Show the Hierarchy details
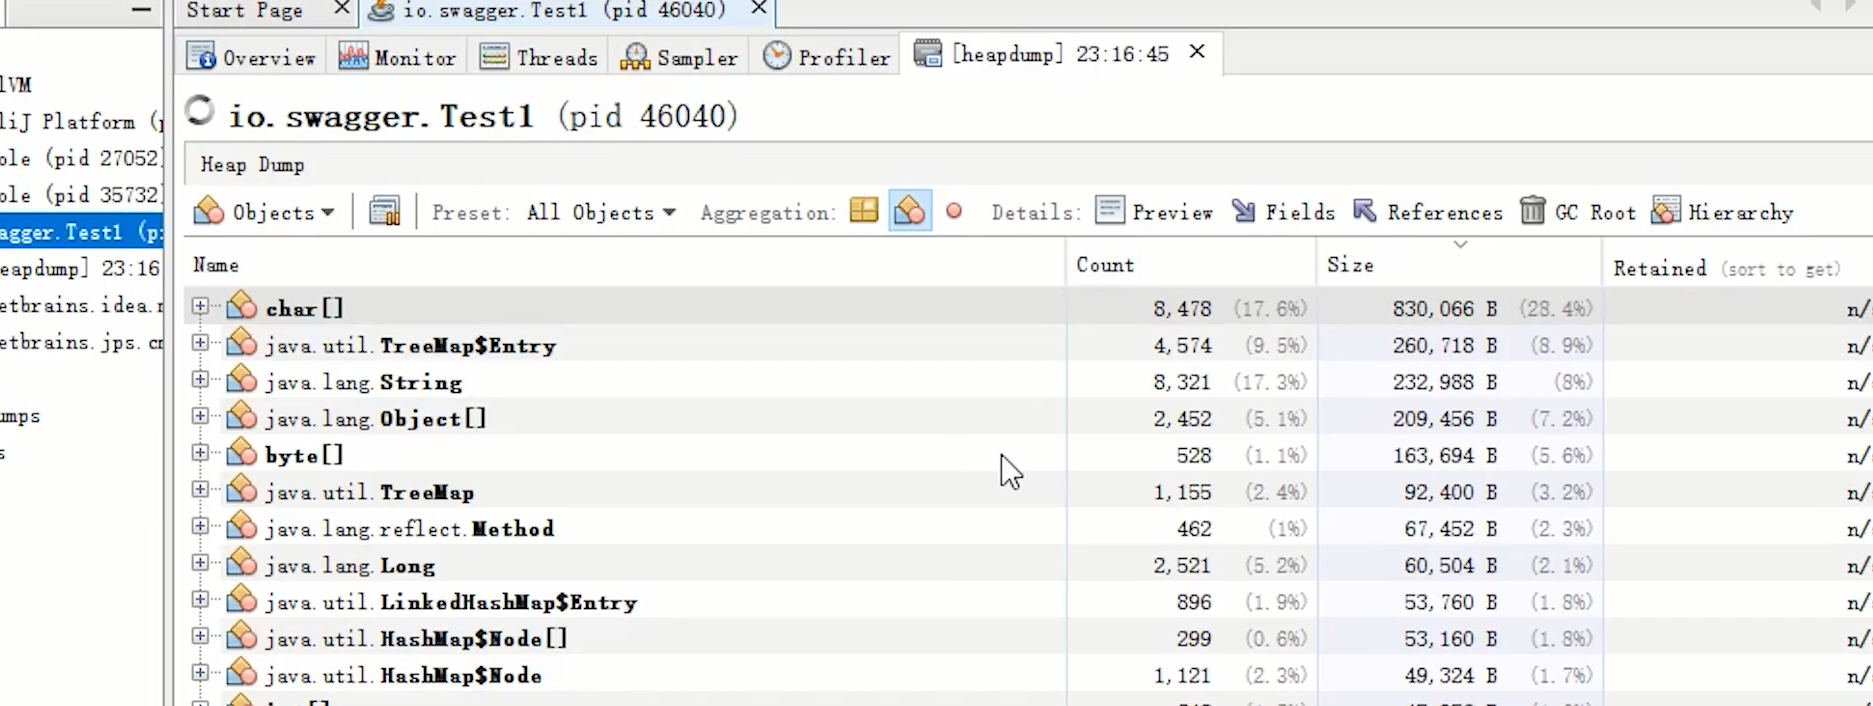This screenshot has width=1873, height=706. click(1723, 212)
